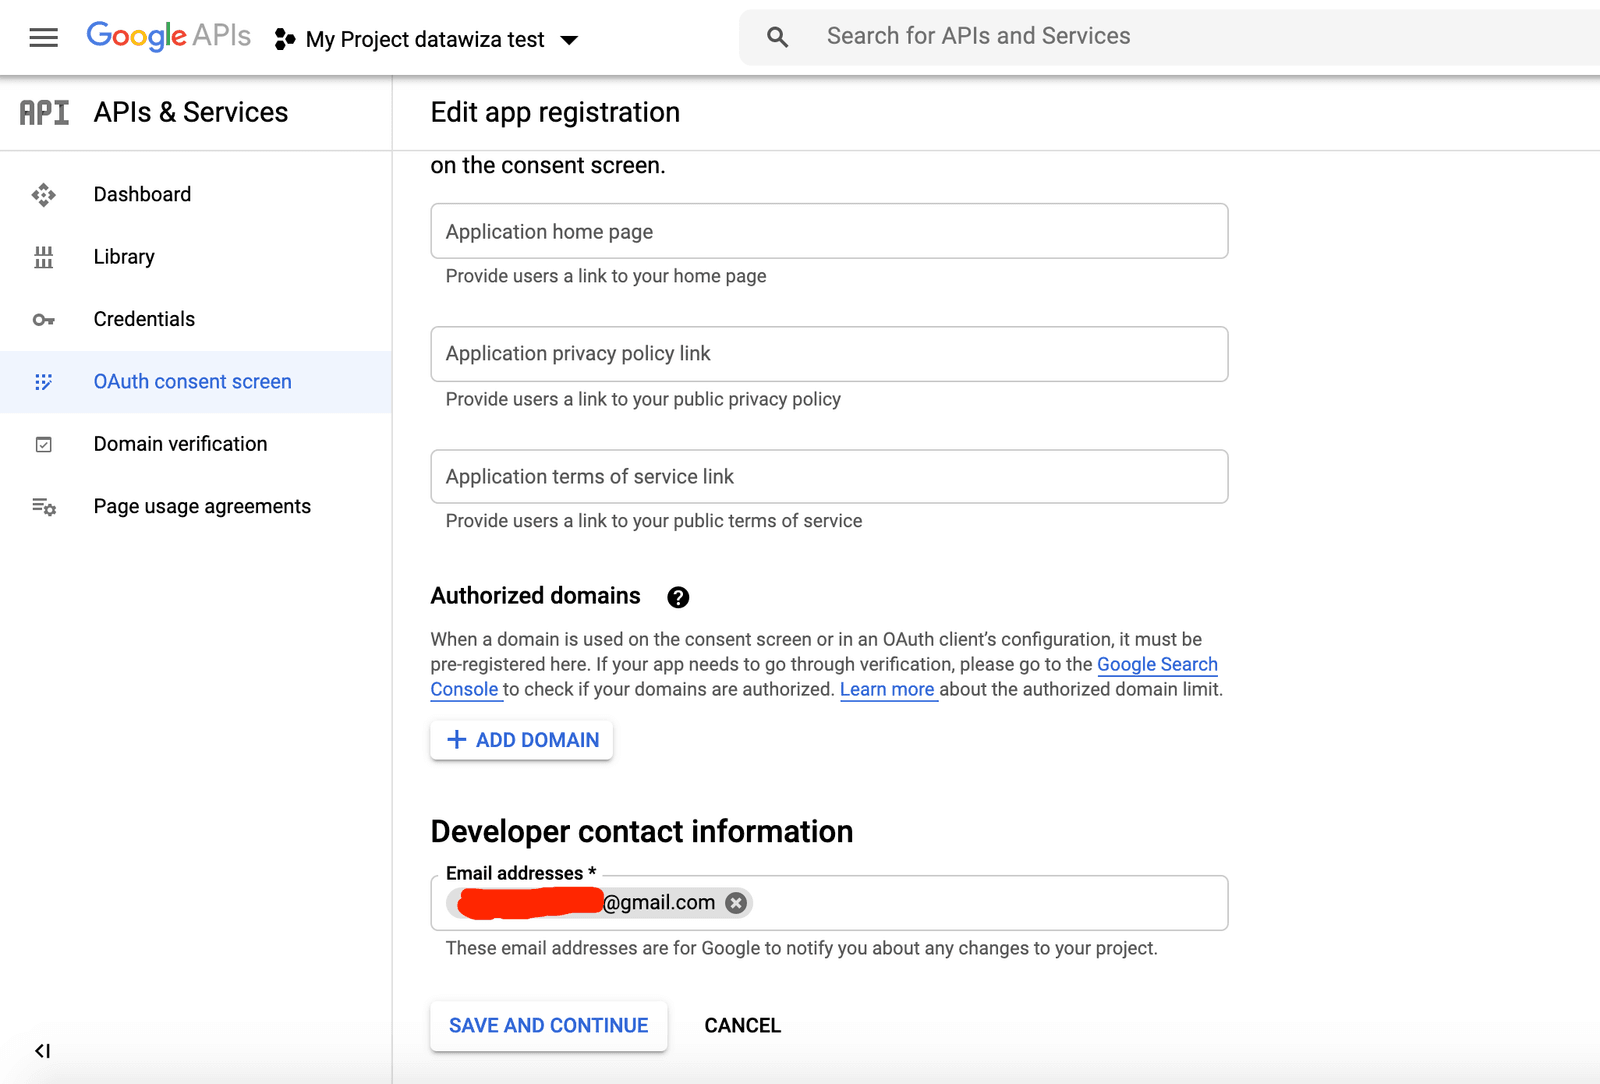
Task: Select My Project datawiza test name
Action: [x=425, y=39]
